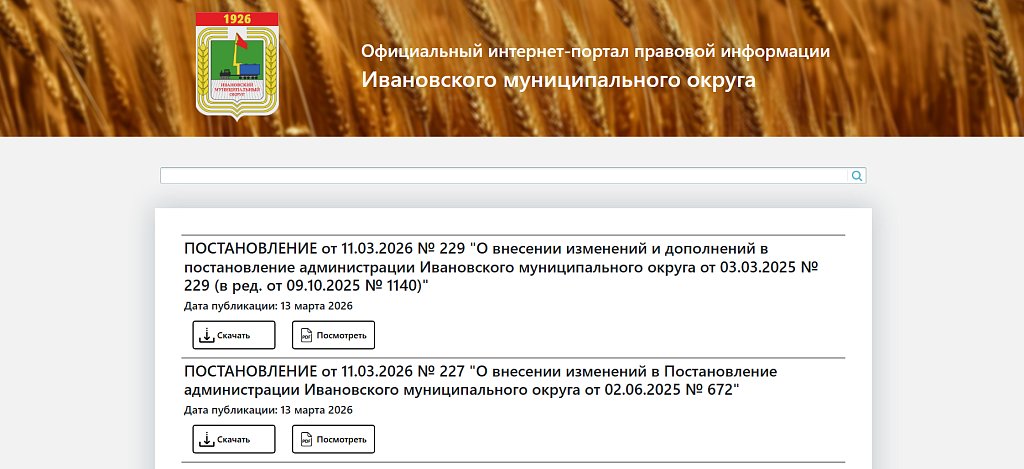Click PDF icon for resolution № 227
The image size is (1024, 469).
click(x=306, y=439)
